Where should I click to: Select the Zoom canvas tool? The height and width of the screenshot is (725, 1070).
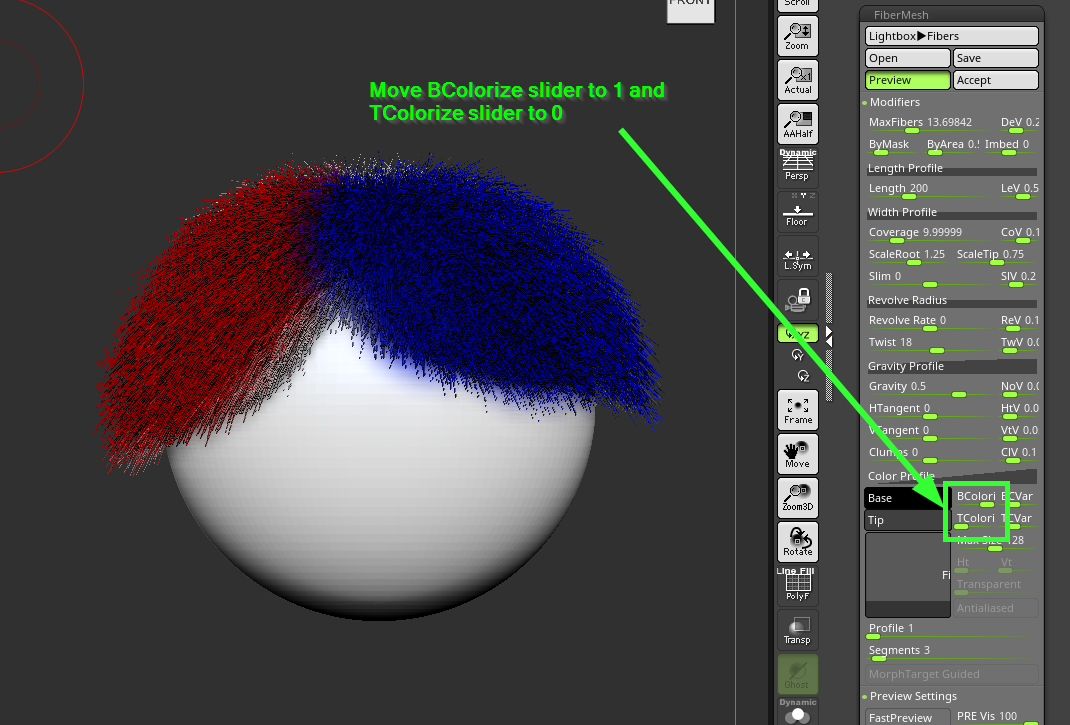click(x=798, y=36)
